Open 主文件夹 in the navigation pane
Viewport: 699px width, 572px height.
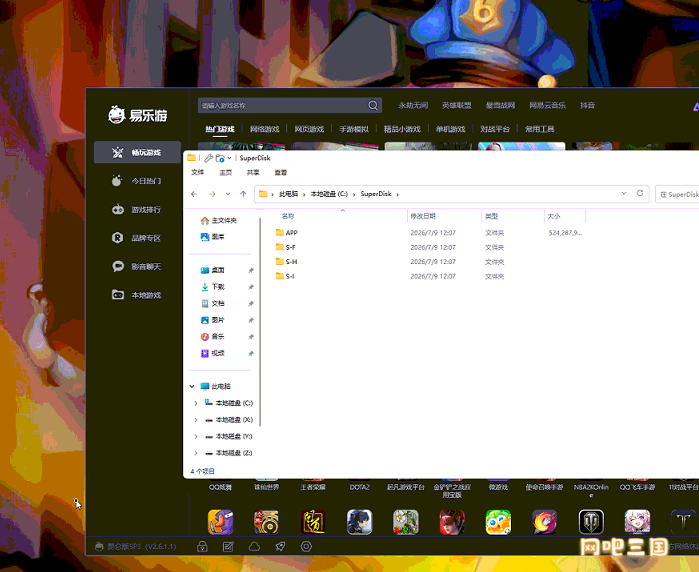pyautogui.click(x=218, y=221)
